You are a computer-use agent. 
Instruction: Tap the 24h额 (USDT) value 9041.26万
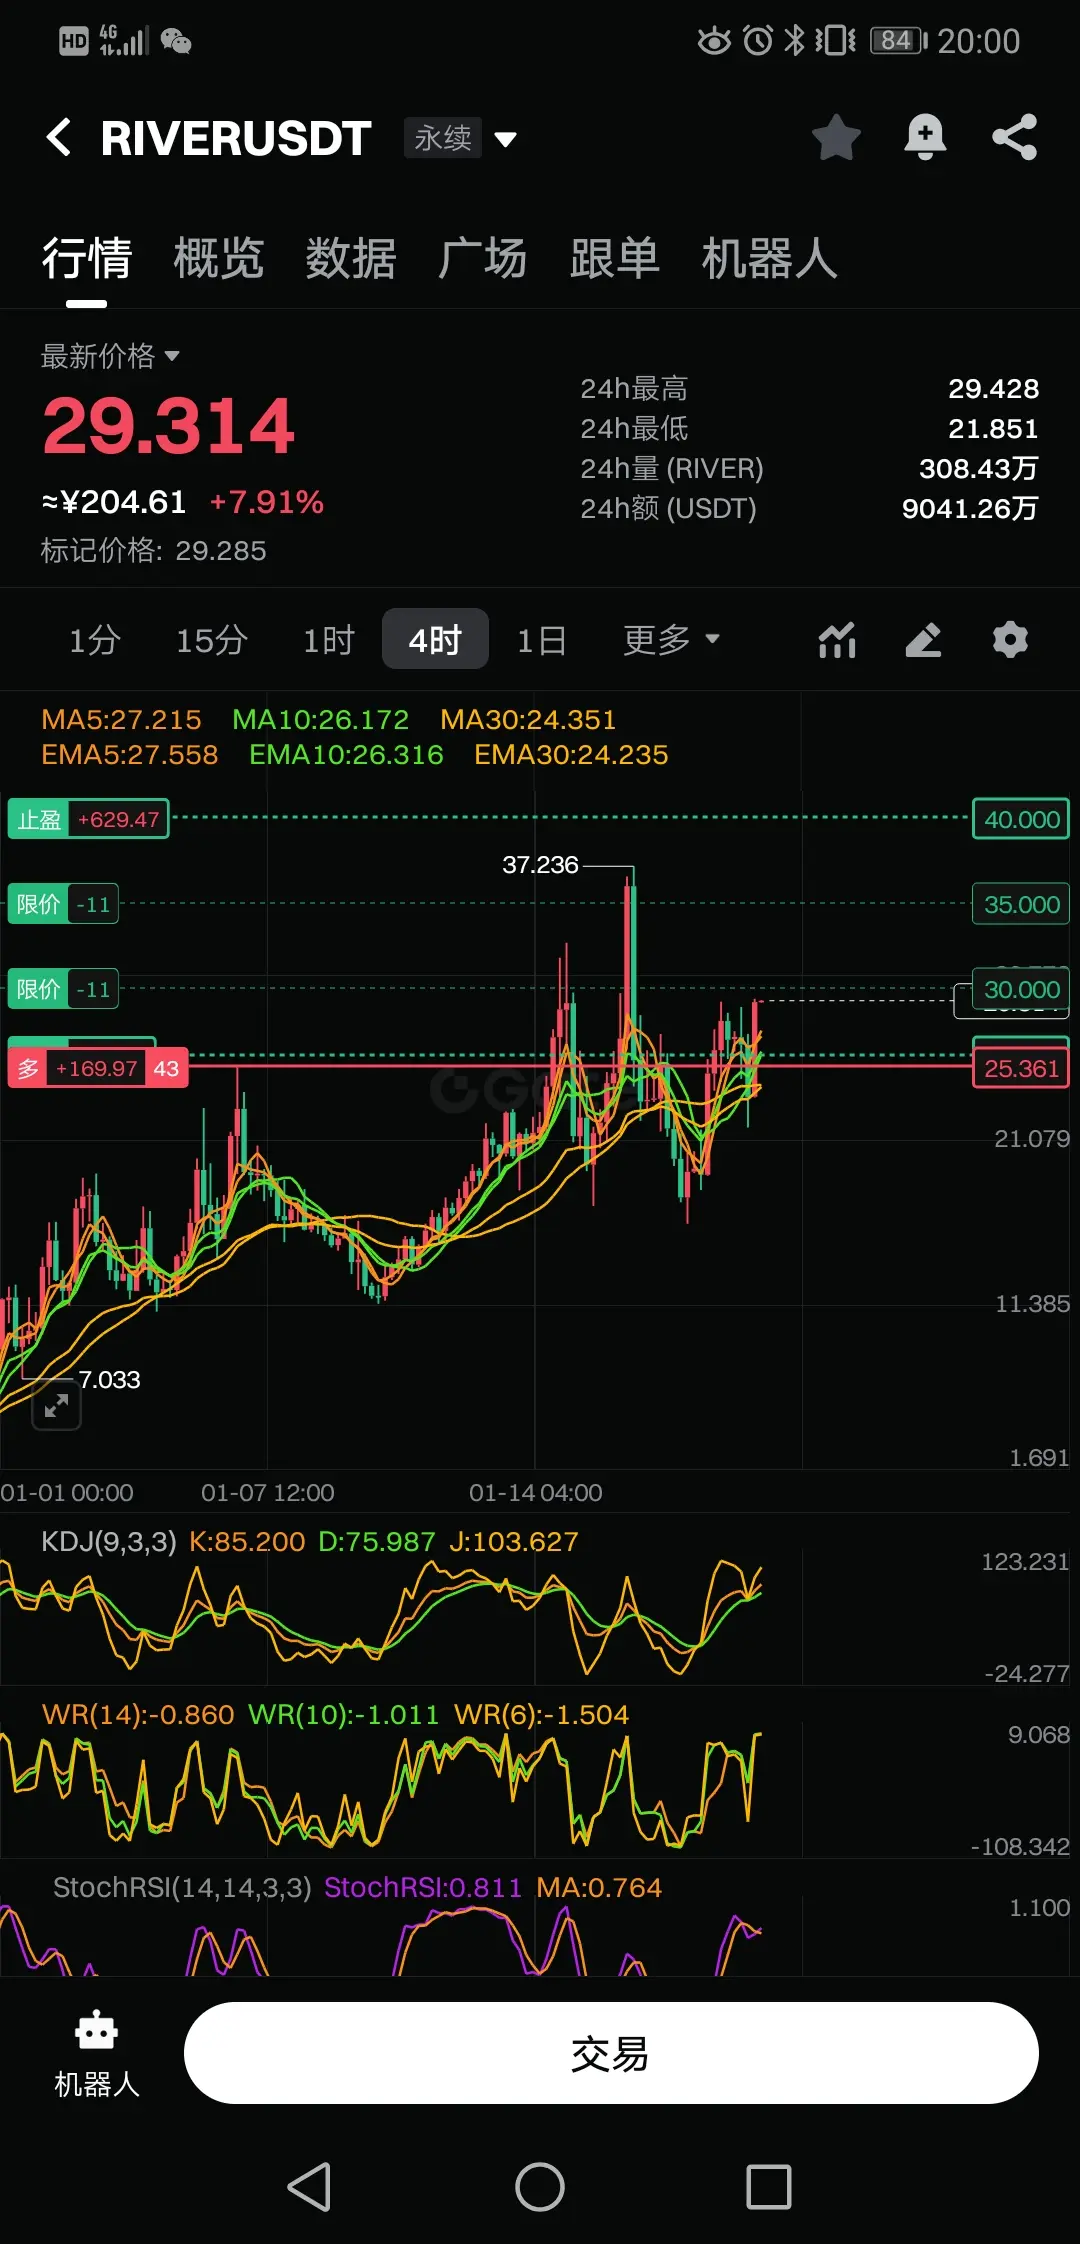(970, 508)
